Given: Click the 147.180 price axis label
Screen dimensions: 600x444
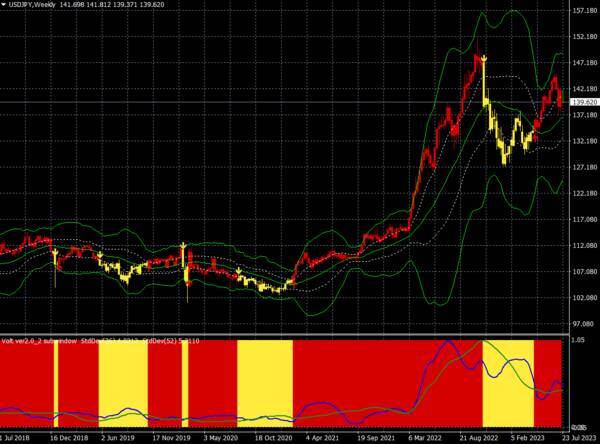Looking at the screenshot, I should [585, 63].
